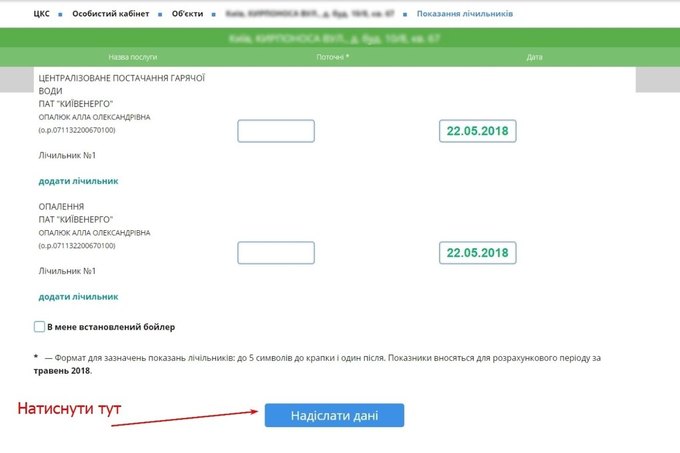Screen dimensions: 680x453
Task: Click Лічильник №1 label under ОПАЛЕННЯ
Action: (67, 271)
